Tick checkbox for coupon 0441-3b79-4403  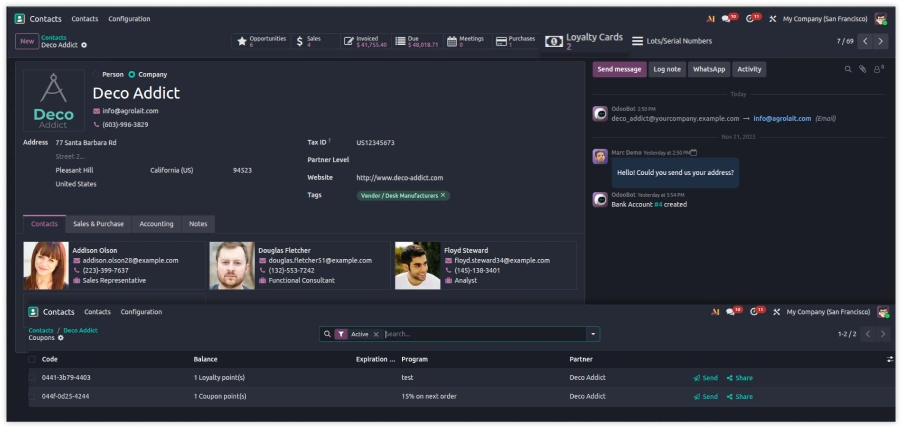pos(32,378)
